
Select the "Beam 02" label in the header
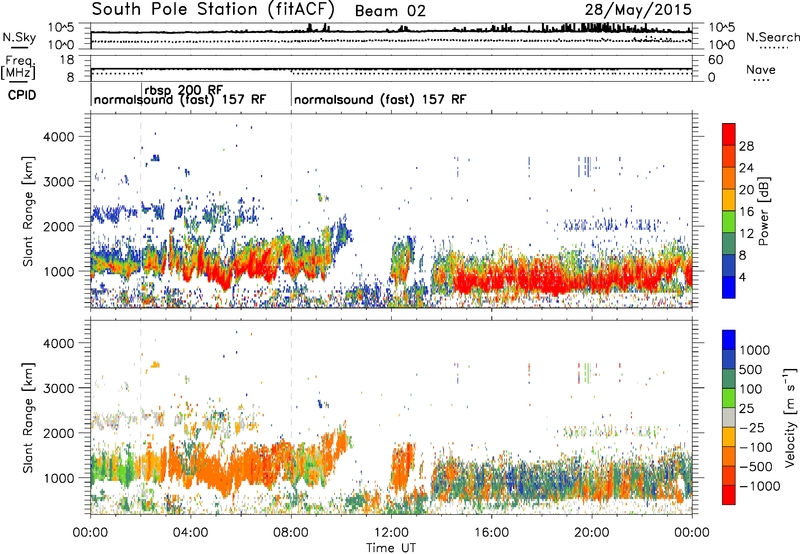(390, 11)
